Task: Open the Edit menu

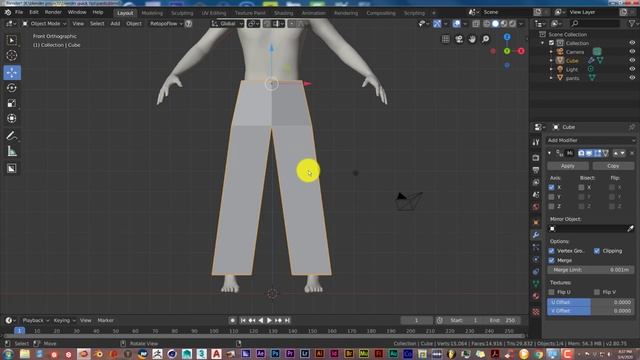Action: (x=34, y=12)
